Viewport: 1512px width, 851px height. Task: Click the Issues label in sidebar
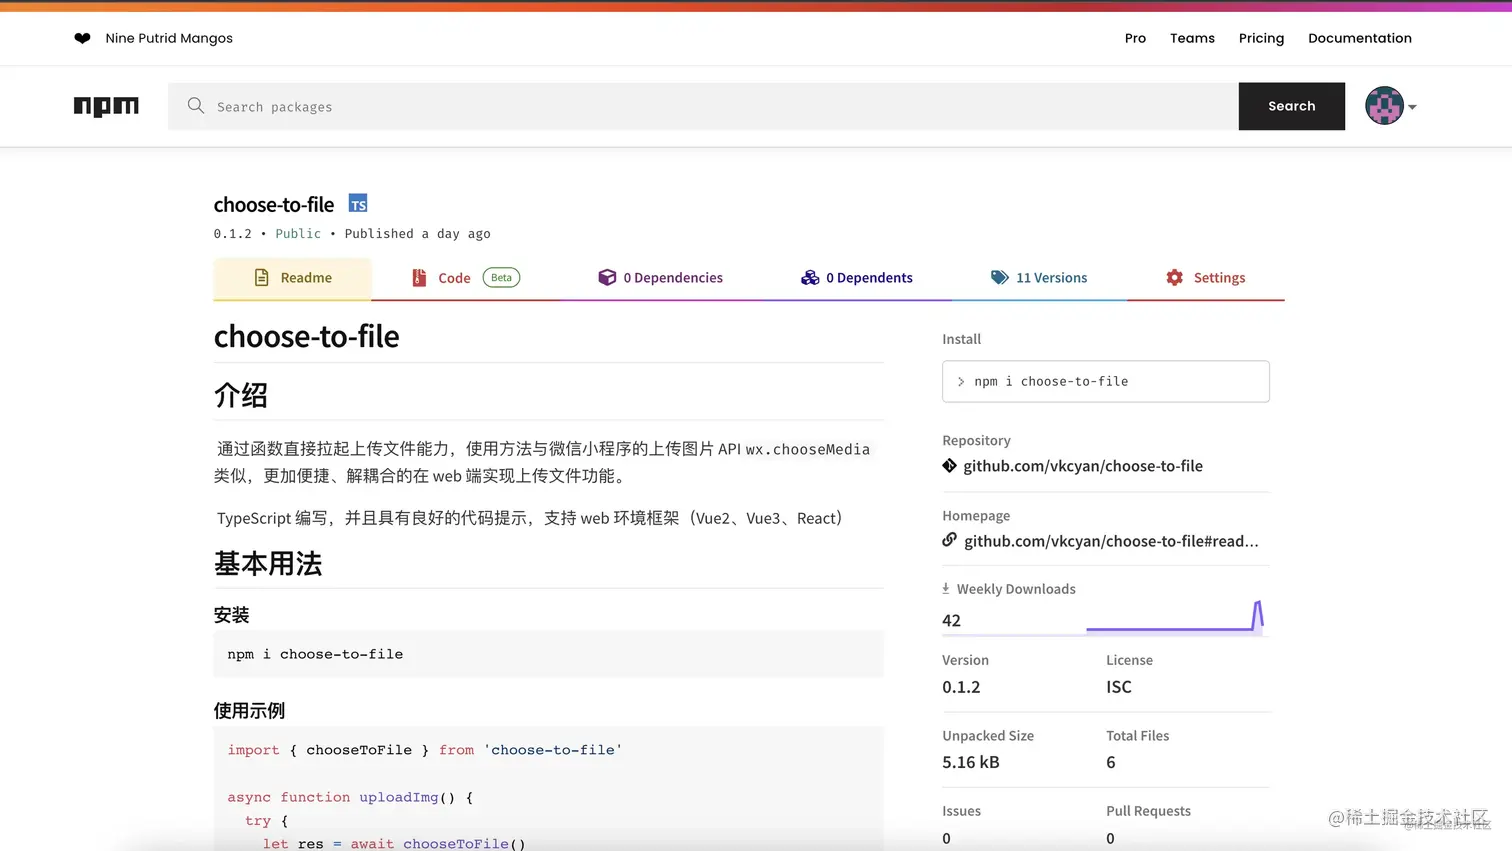coord(961,811)
